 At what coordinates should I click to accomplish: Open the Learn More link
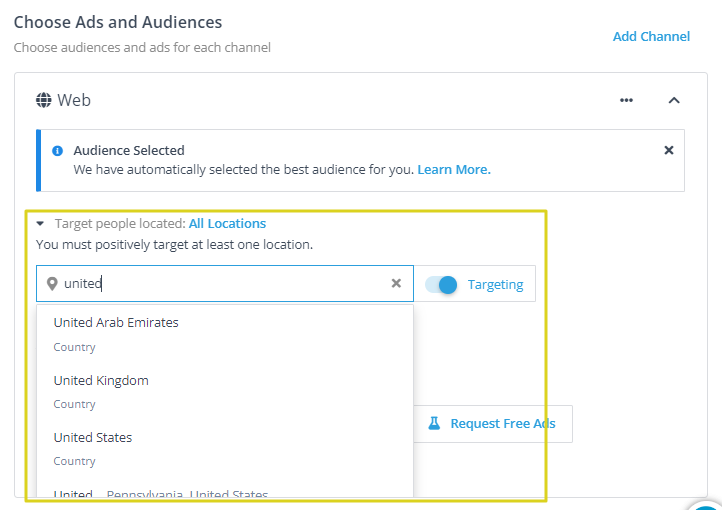(x=454, y=170)
